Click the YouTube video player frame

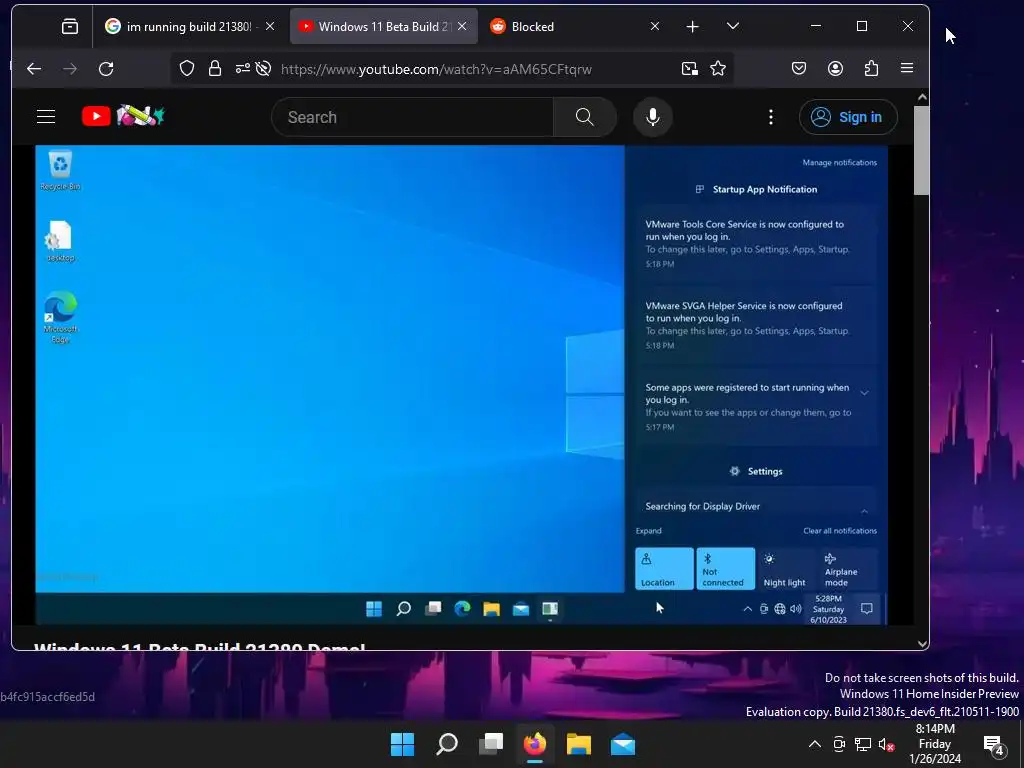point(461,385)
